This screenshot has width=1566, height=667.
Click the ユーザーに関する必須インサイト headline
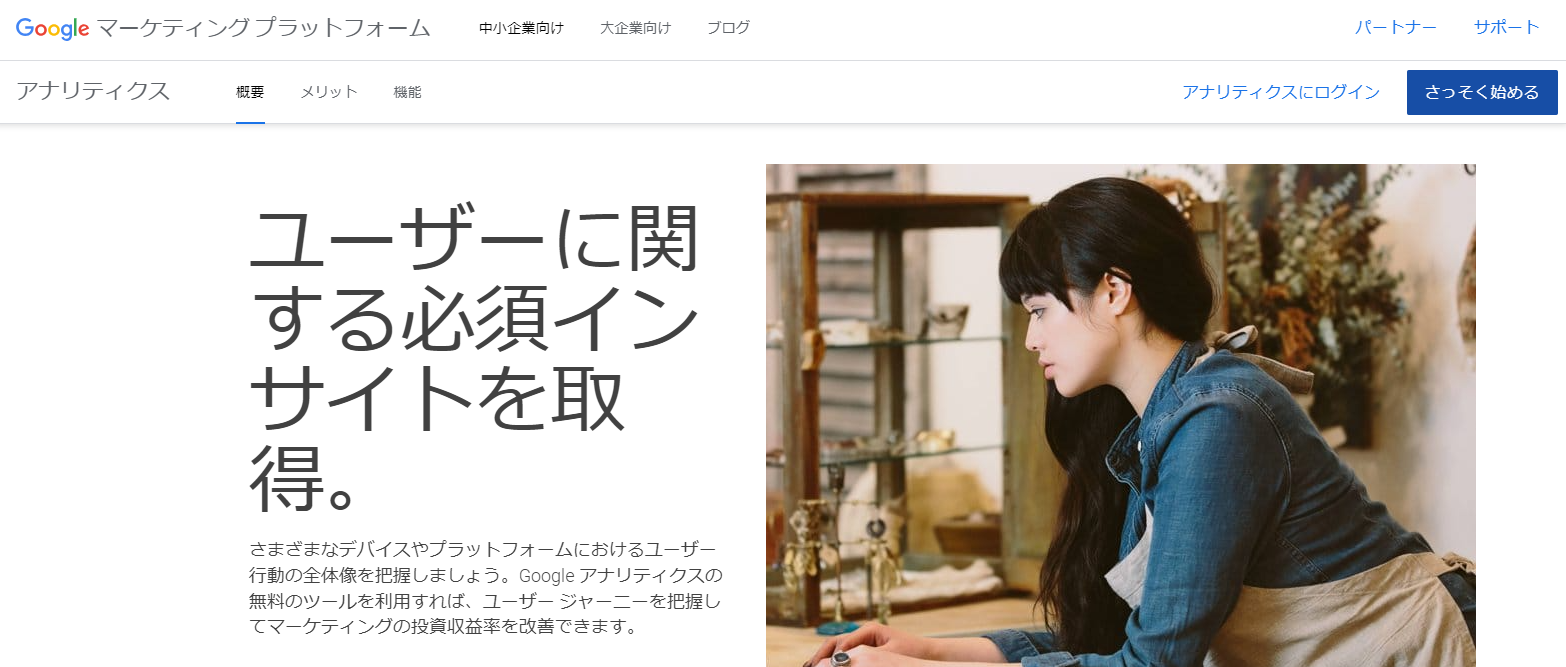click(x=474, y=357)
